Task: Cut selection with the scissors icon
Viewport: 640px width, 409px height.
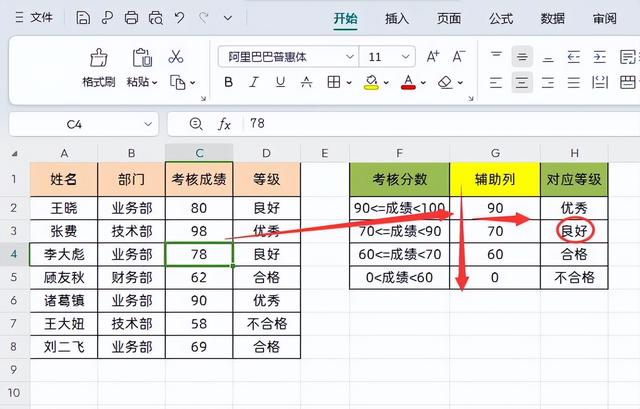Action: [176, 57]
